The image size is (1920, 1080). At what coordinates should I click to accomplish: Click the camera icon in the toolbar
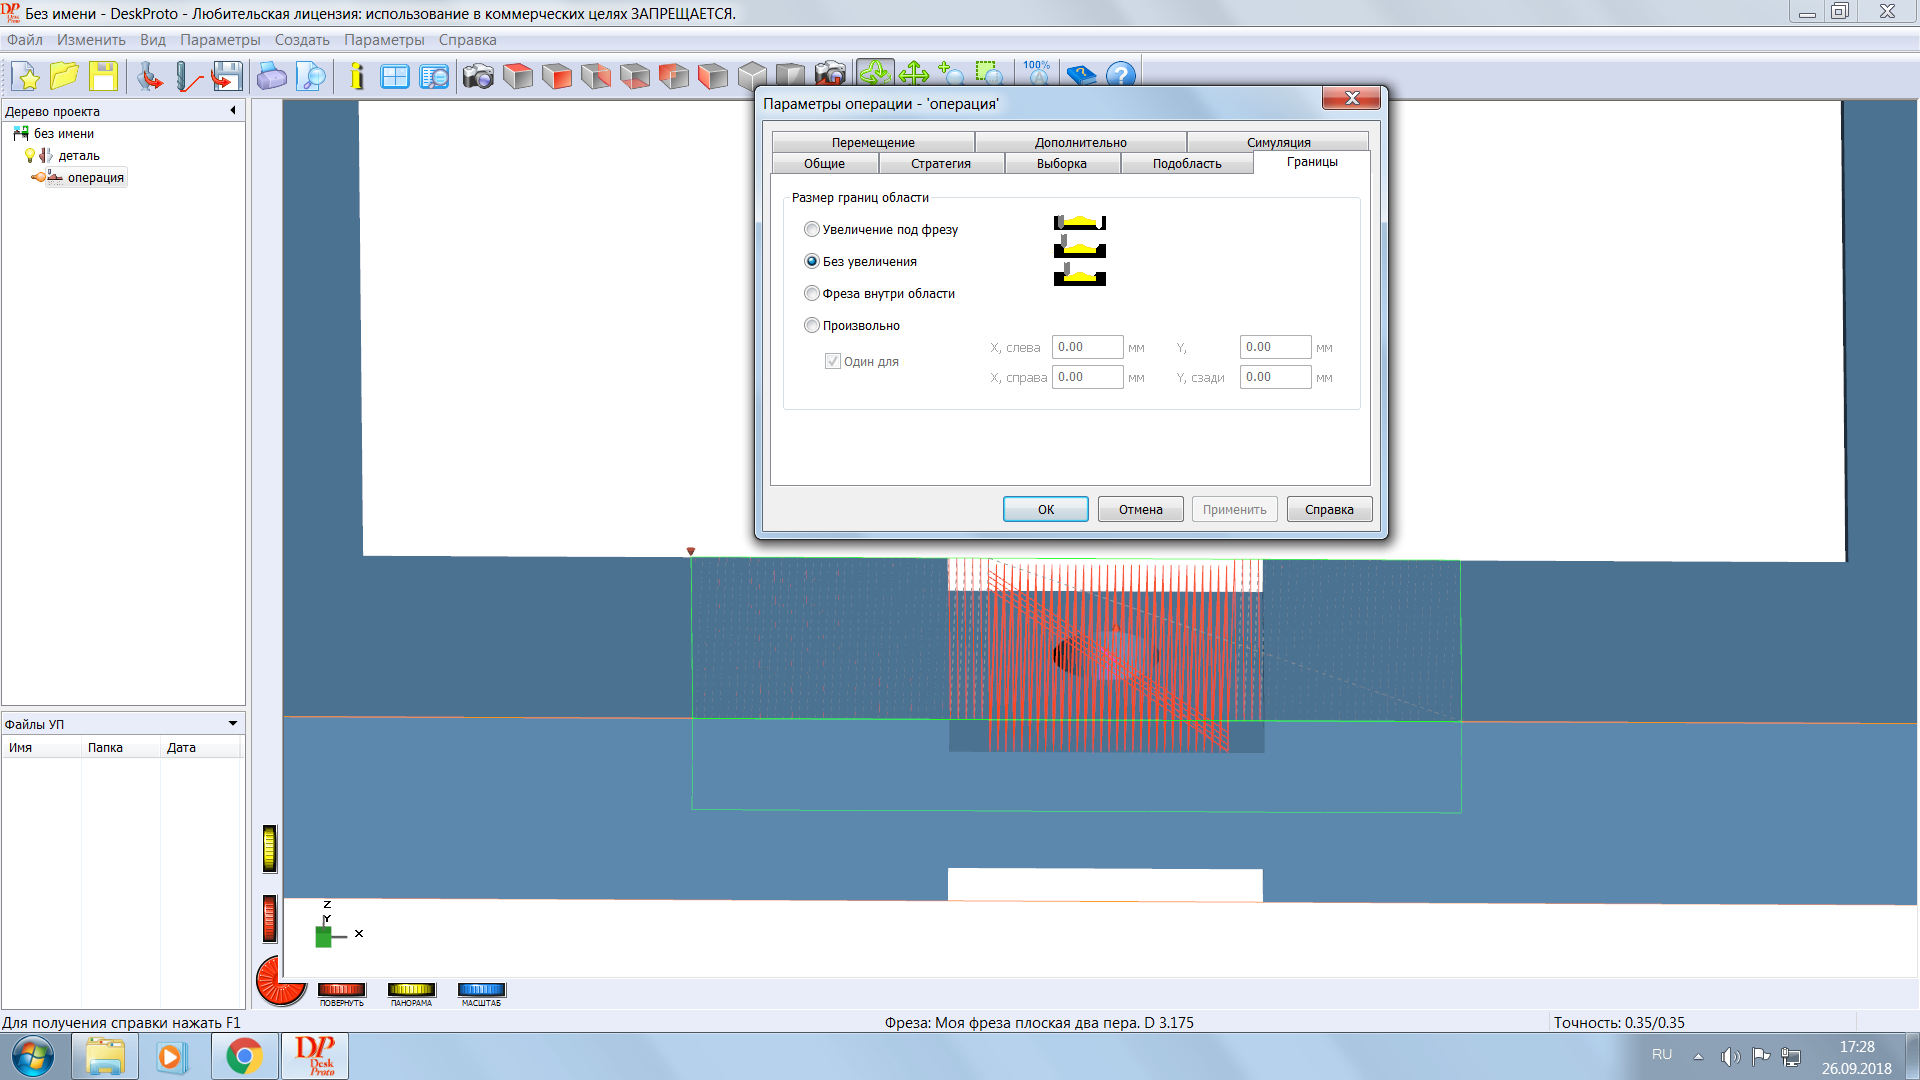pos(478,76)
